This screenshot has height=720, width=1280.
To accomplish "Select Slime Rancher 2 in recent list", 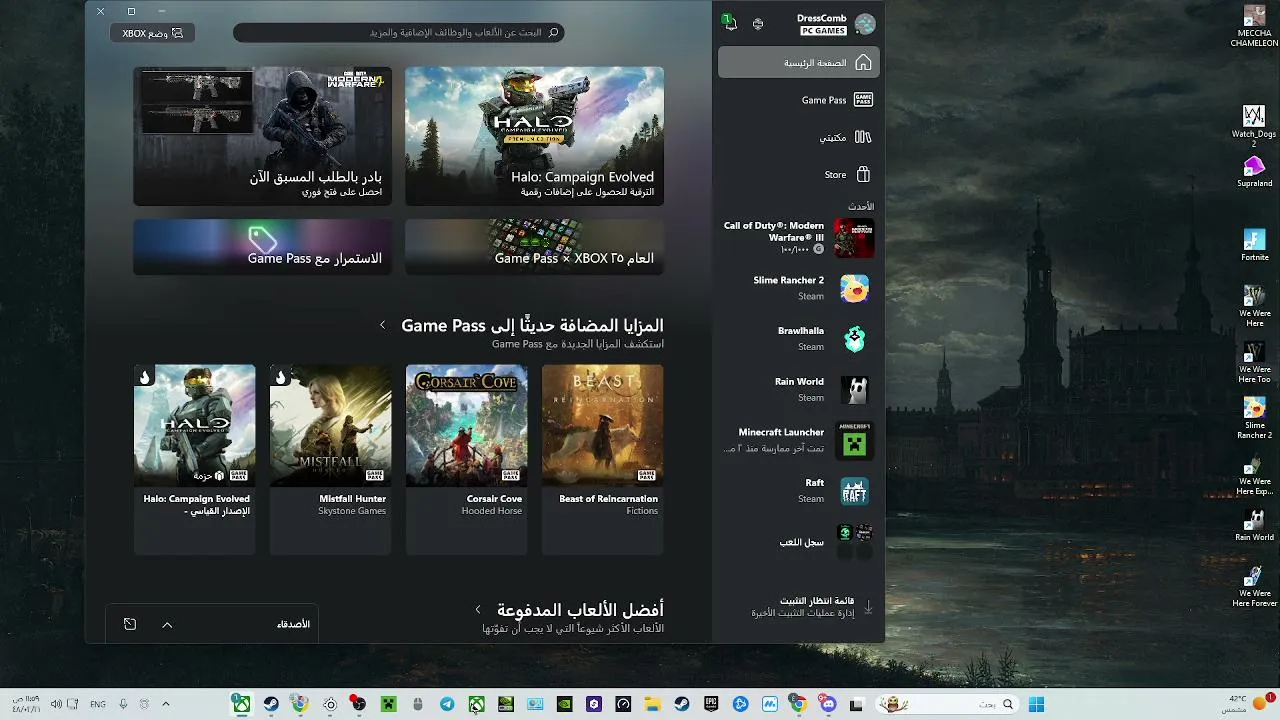I will coord(799,288).
